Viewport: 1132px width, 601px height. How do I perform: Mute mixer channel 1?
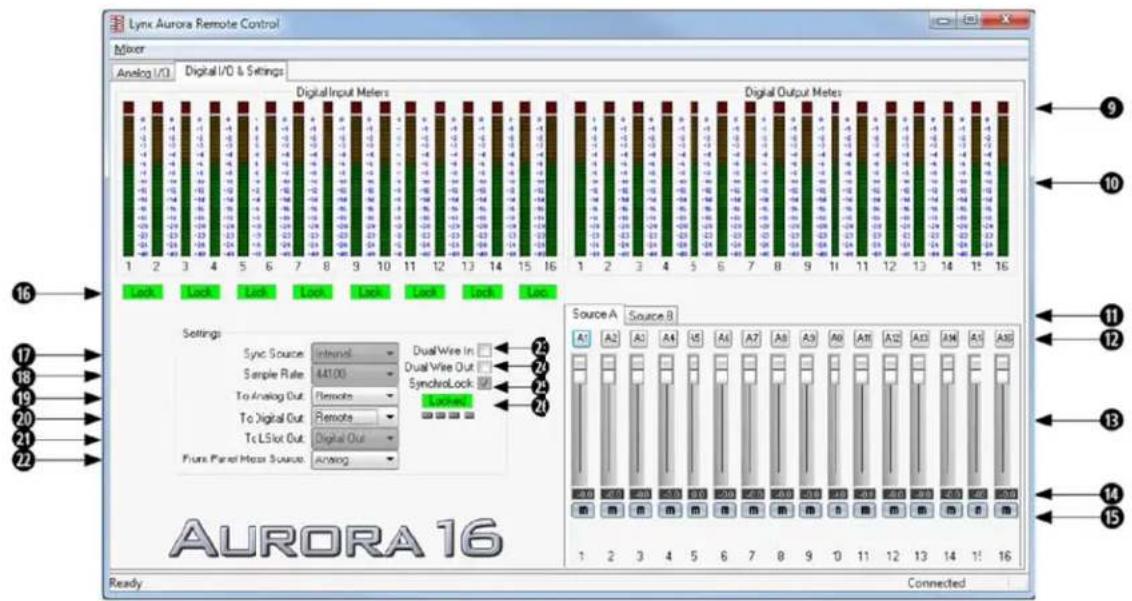(x=583, y=511)
